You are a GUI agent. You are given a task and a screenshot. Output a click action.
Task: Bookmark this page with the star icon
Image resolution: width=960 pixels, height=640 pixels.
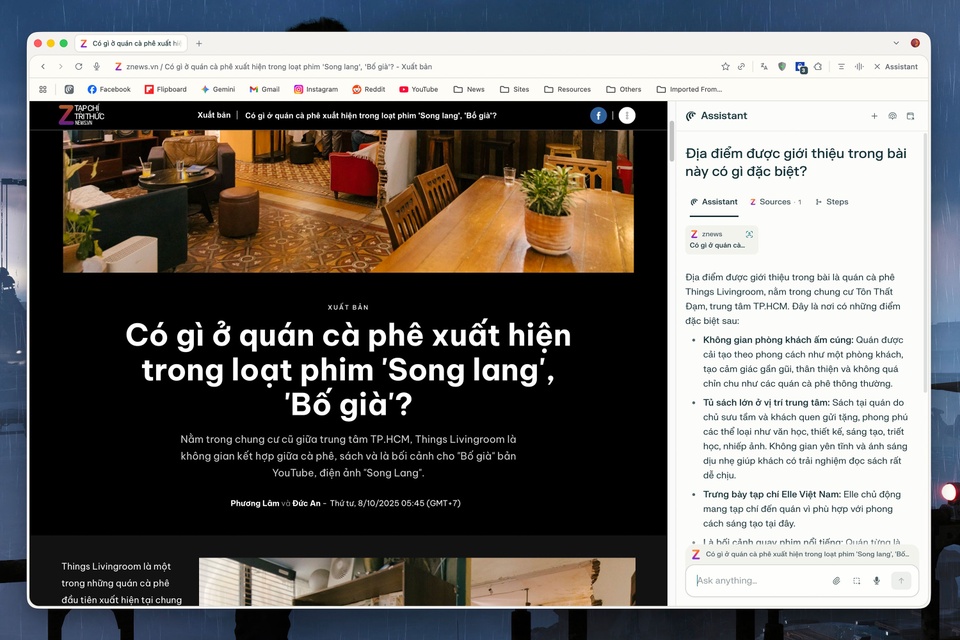tap(726, 66)
